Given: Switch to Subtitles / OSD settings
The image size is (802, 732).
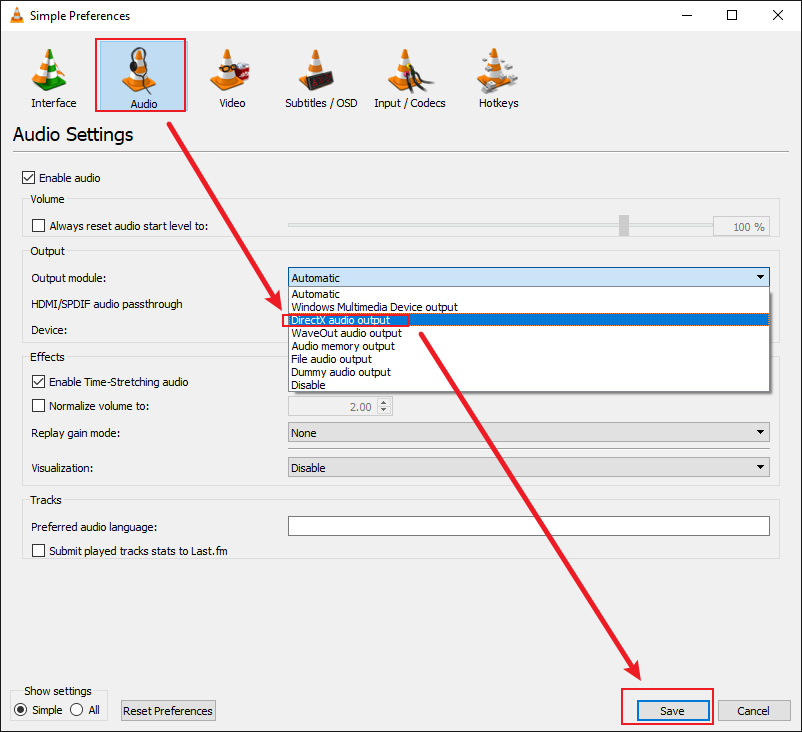Looking at the screenshot, I should [x=320, y=75].
